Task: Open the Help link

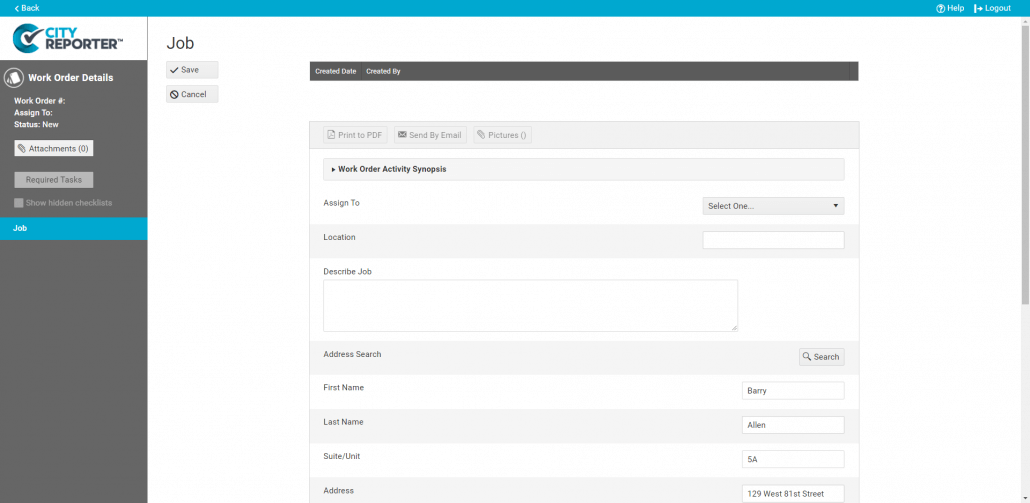Action: (x=950, y=8)
